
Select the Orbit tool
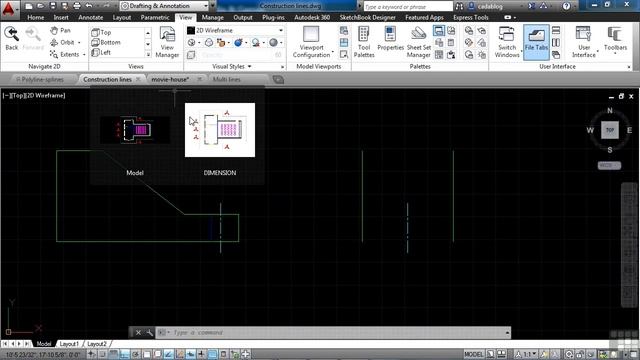pos(62,42)
